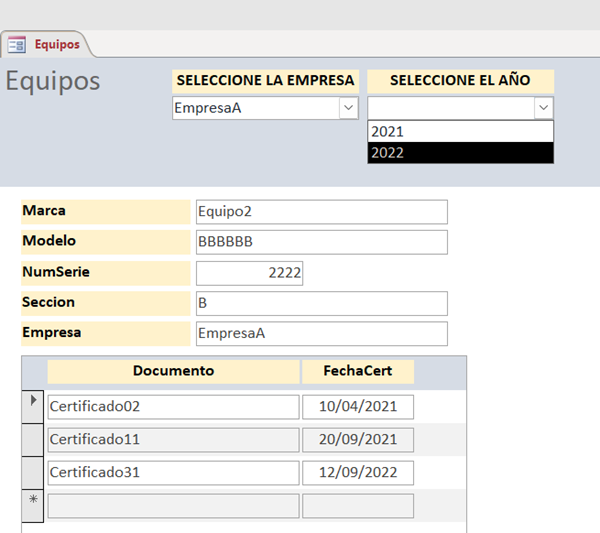600x533 pixels.
Task: Open the company dropdown arrow beside EmpresaA
Action: point(349,108)
